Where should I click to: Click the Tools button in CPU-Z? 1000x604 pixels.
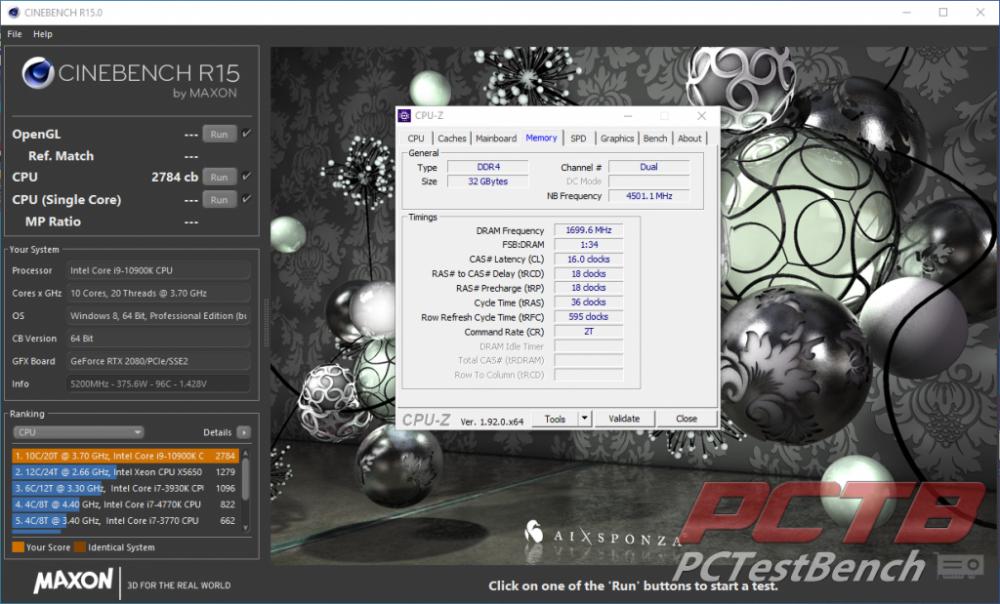pos(555,419)
